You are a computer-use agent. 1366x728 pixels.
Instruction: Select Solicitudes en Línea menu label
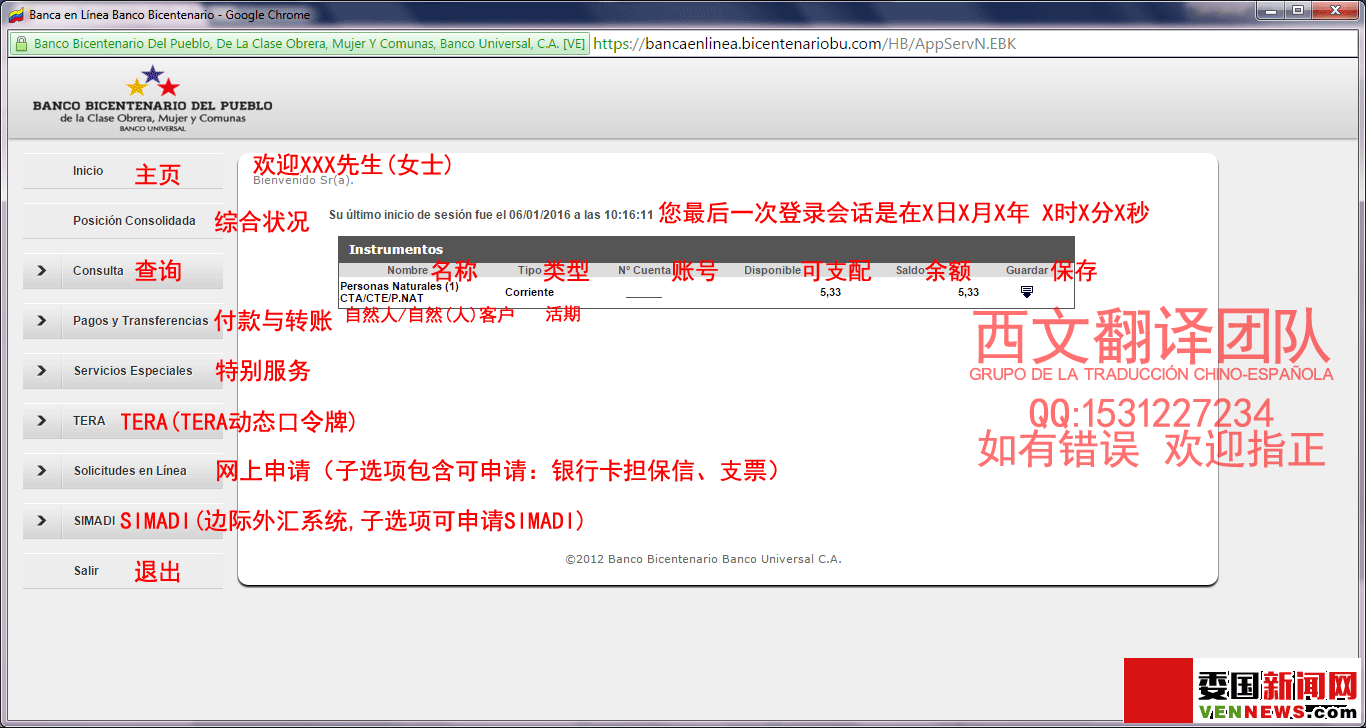[x=130, y=471]
